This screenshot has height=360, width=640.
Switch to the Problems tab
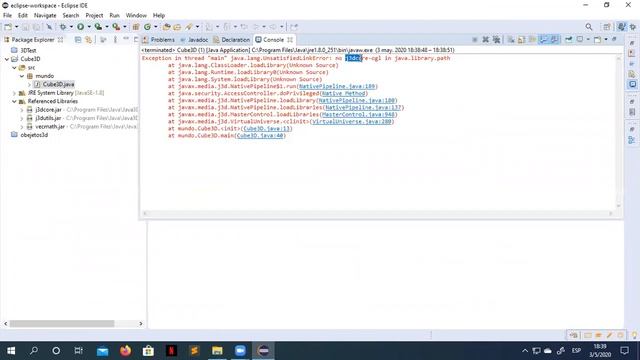point(159,40)
